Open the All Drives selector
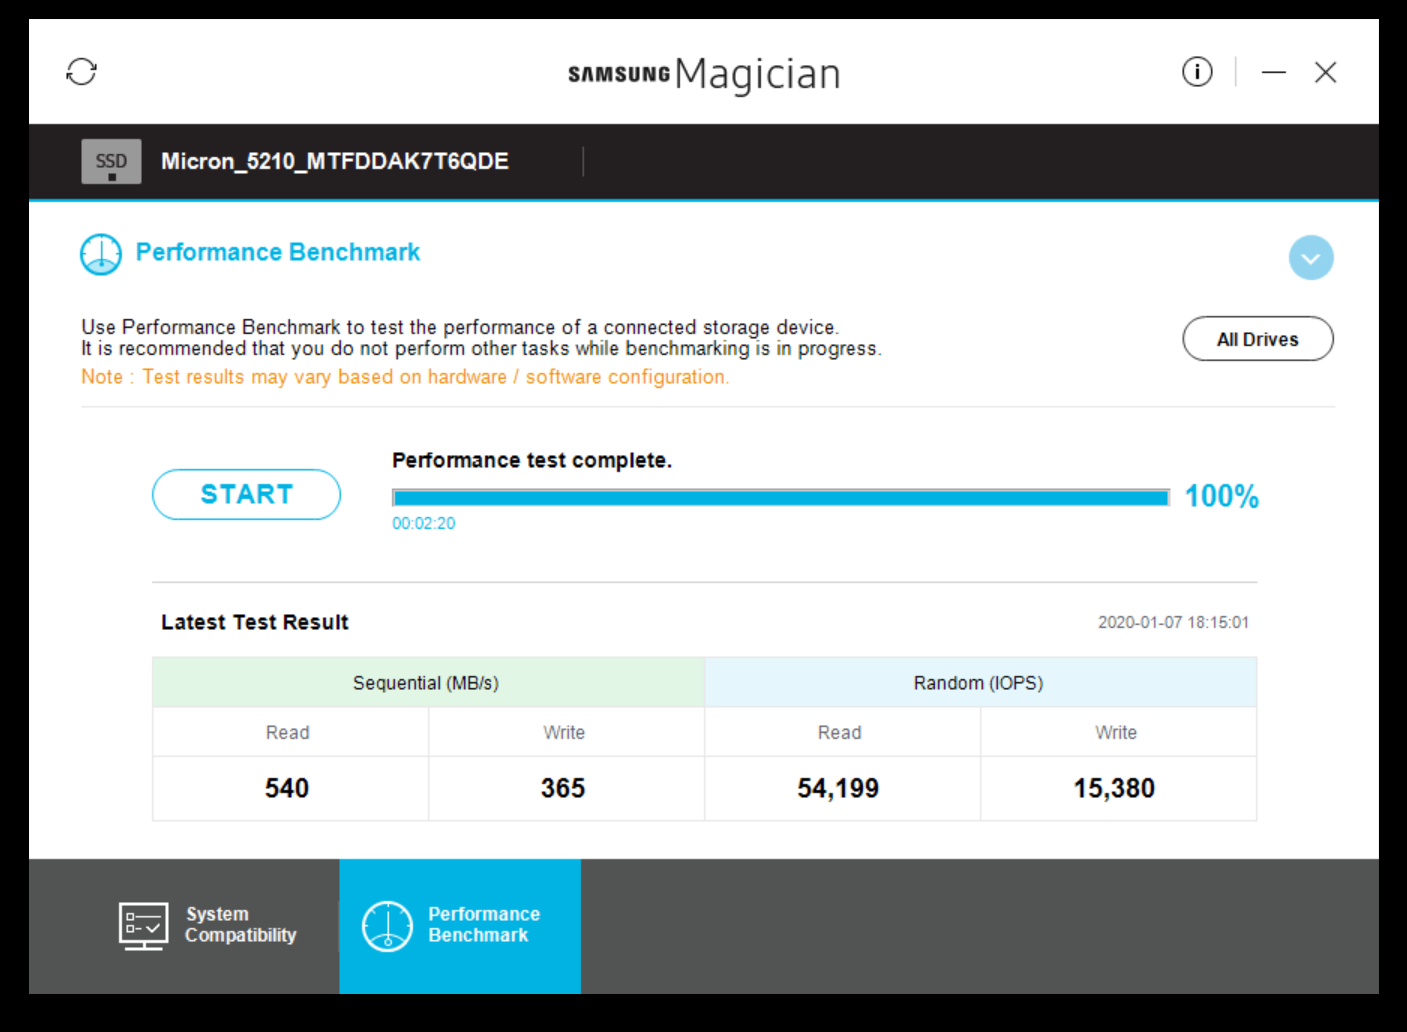This screenshot has height=1032, width=1407. pos(1258,339)
